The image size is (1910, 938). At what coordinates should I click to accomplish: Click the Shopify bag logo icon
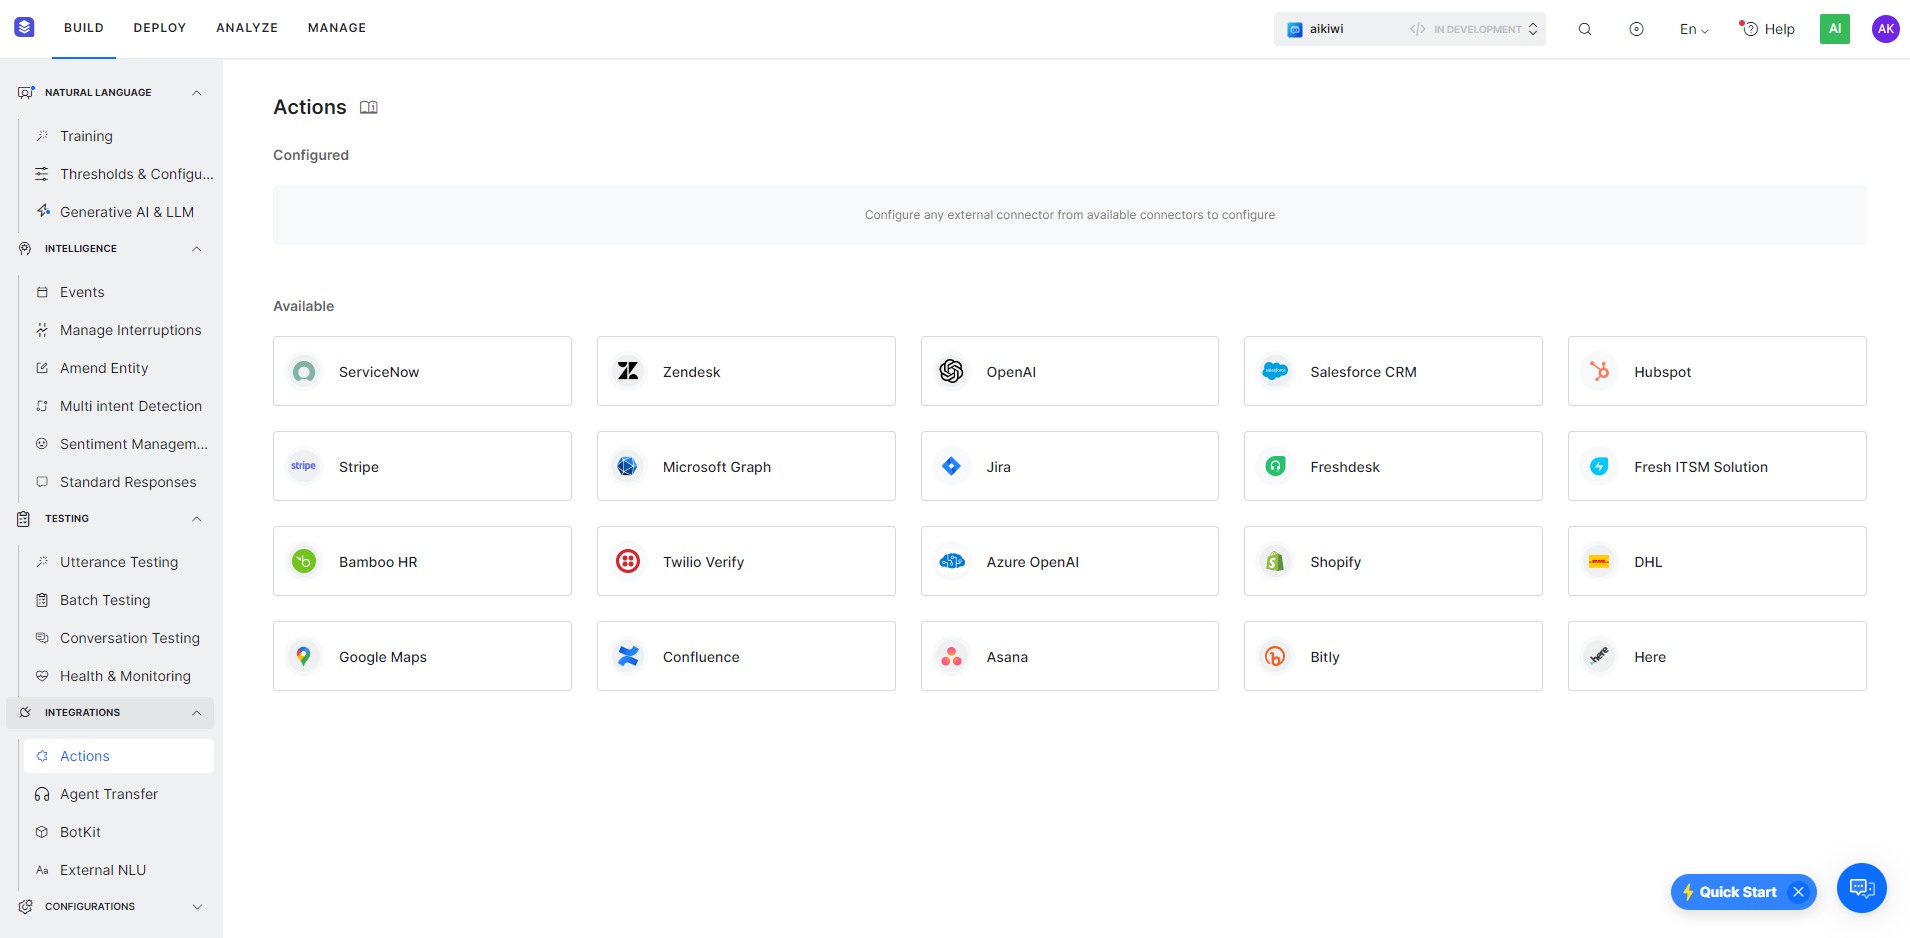pyautogui.click(x=1275, y=562)
